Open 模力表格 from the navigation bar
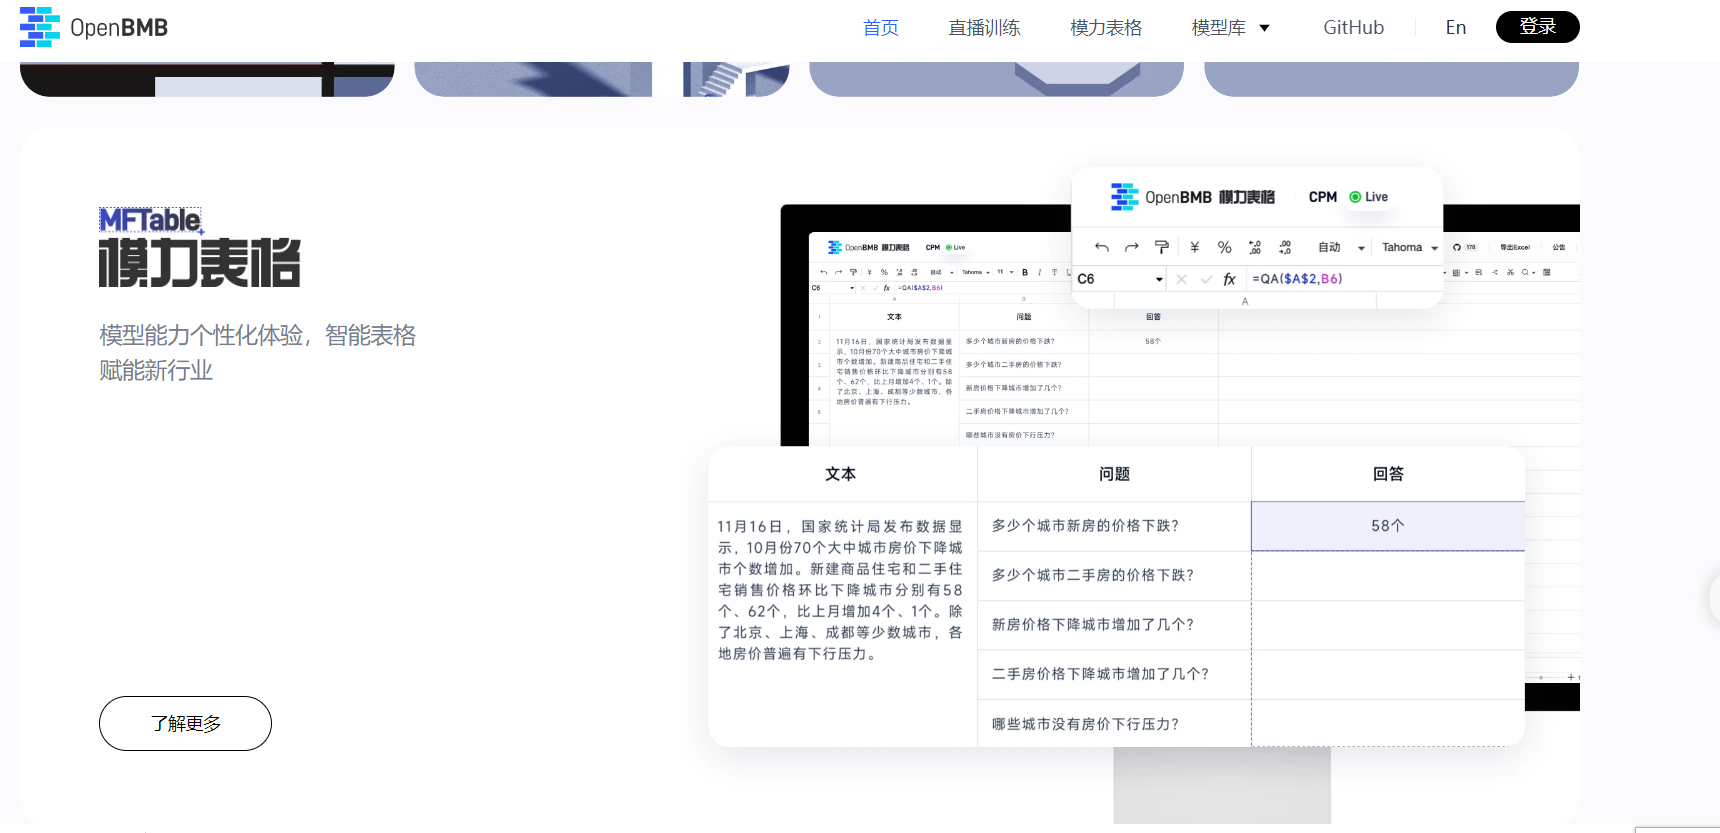 tap(1105, 28)
